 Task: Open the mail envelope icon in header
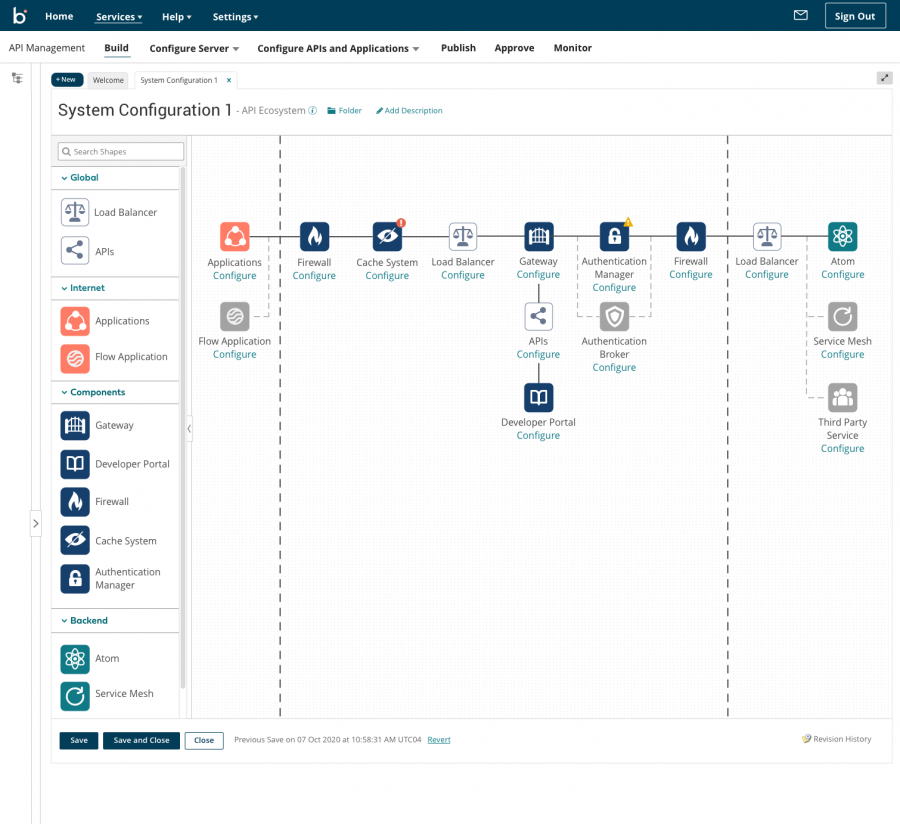[800, 16]
